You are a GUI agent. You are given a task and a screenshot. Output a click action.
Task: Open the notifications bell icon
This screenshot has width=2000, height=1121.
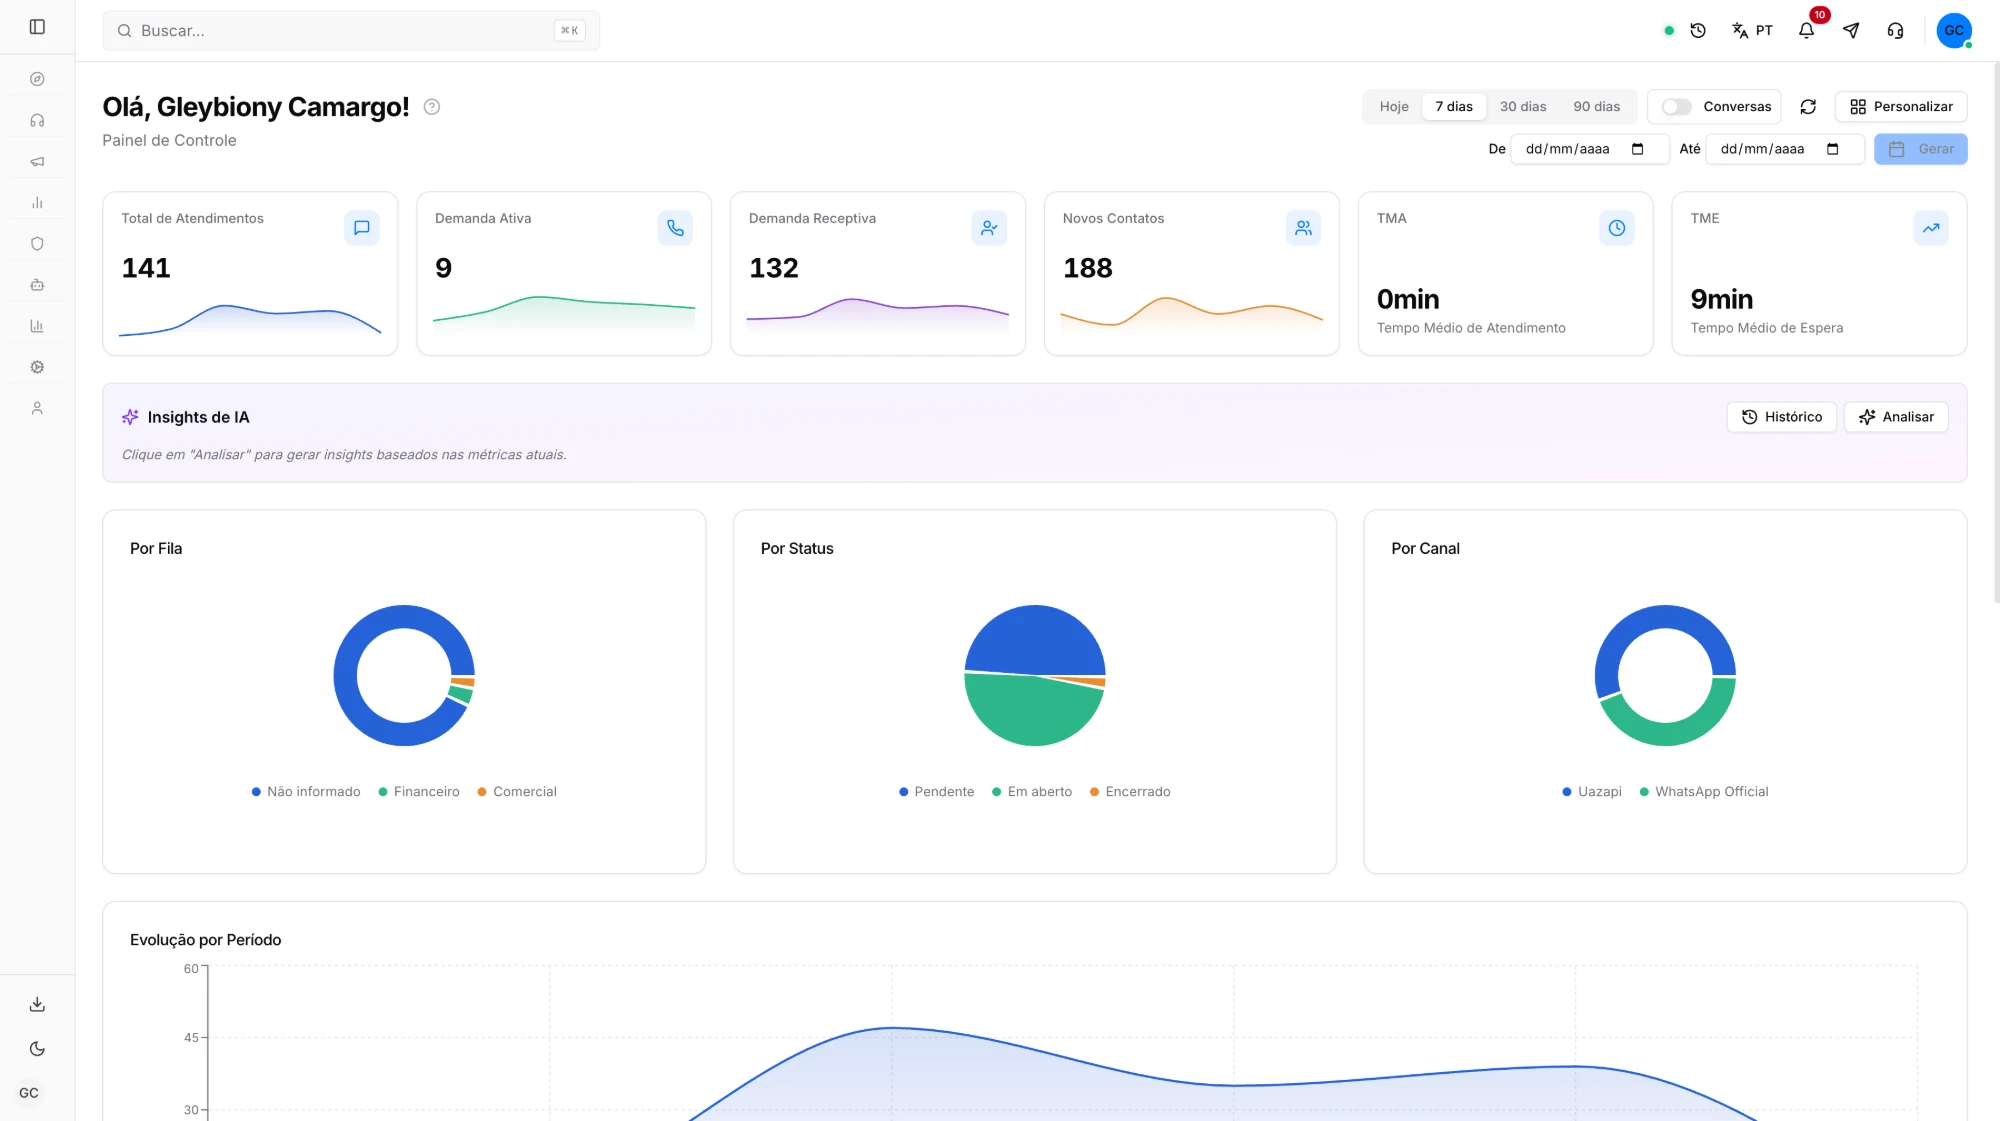1806,31
